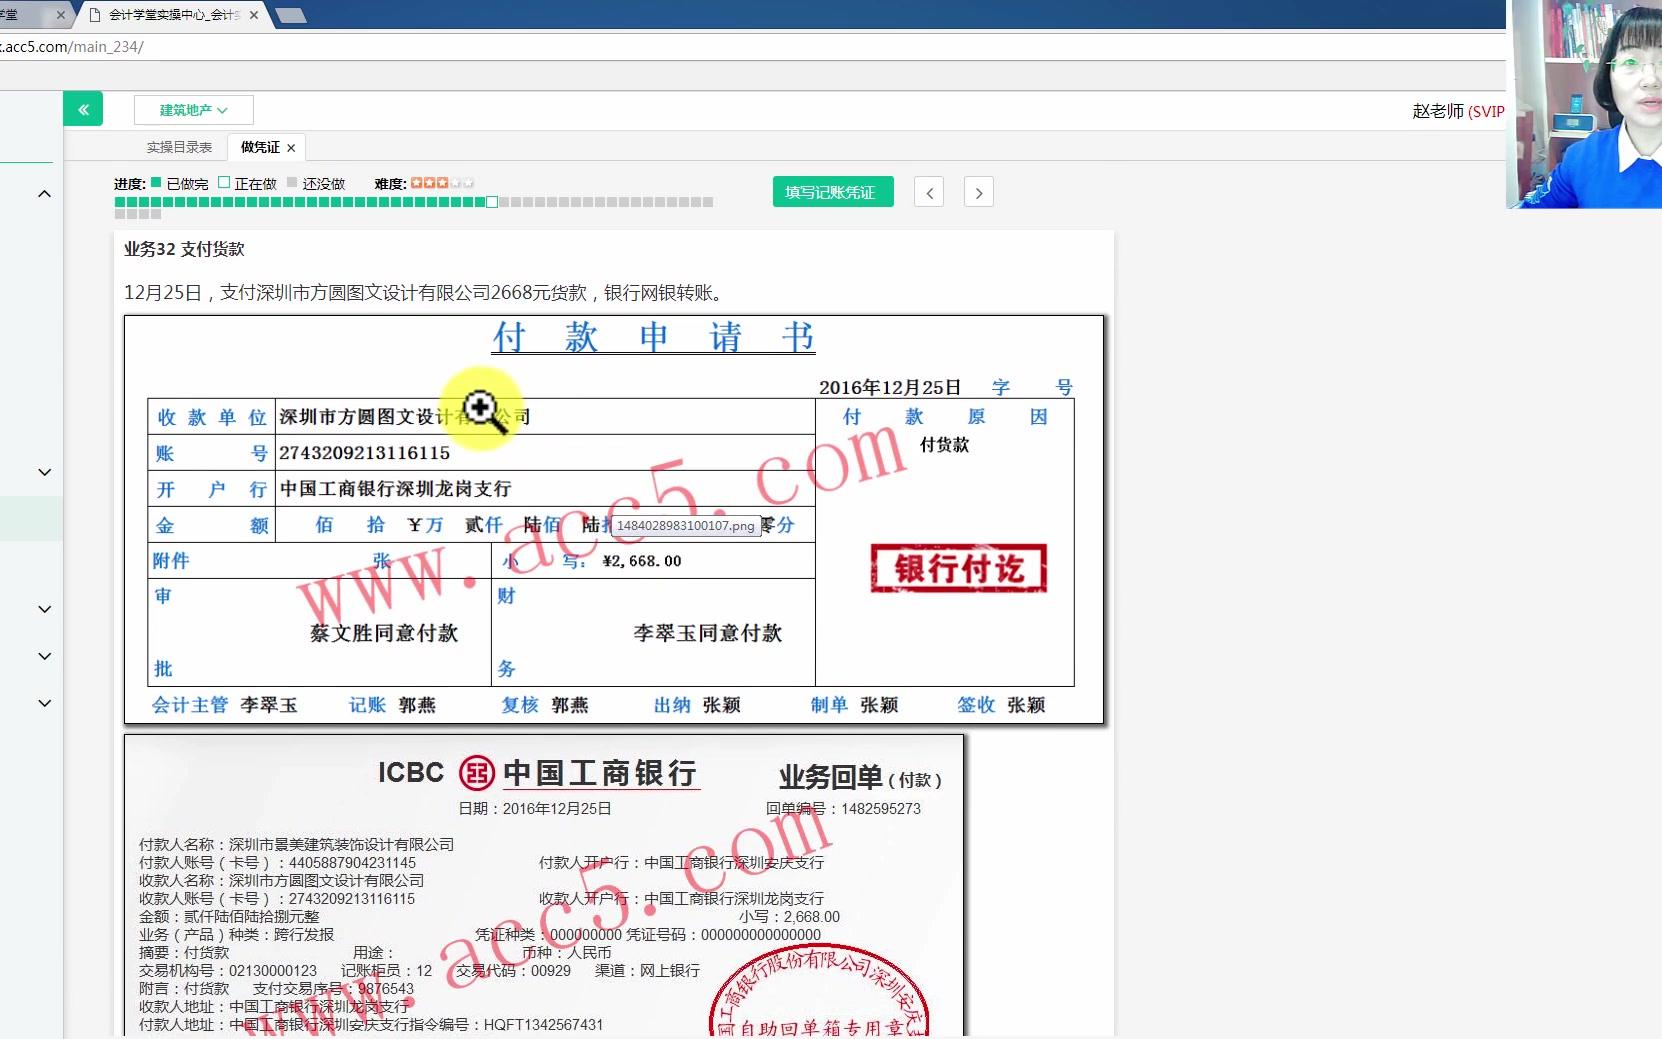
Task: Collapse the top sidebar section with the up chevron
Action: pyautogui.click(x=44, y=193)
